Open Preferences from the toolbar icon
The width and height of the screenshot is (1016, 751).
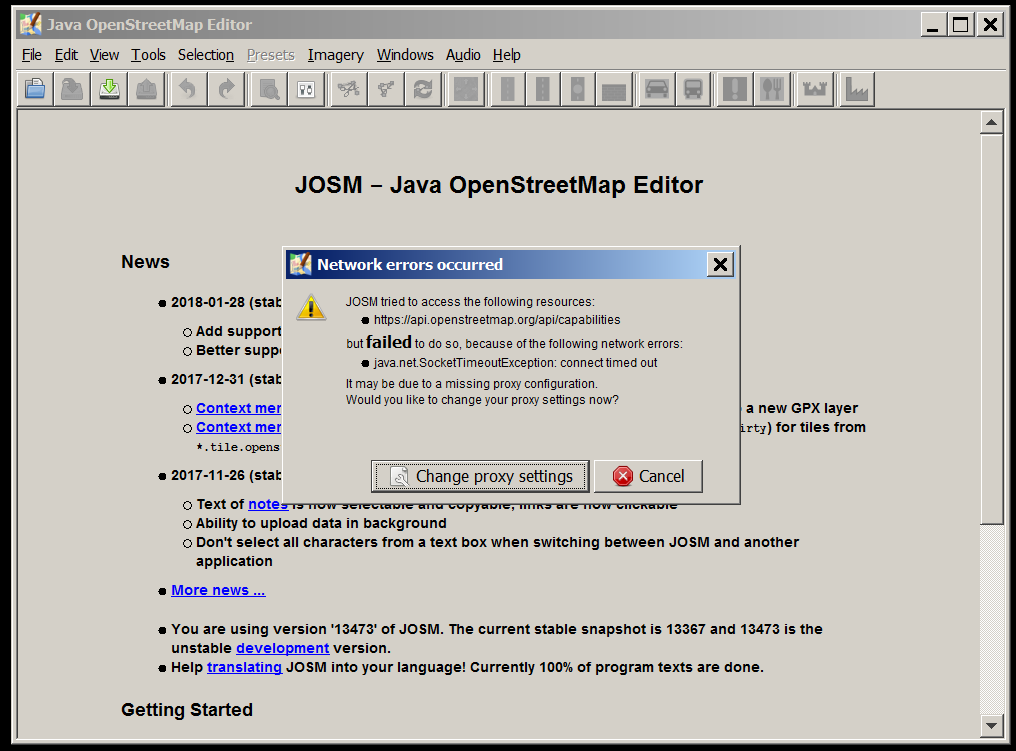pos(306,90)
